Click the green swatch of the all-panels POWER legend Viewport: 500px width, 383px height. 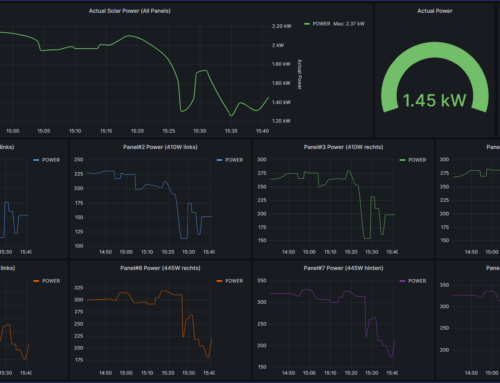(x=307, y=24)
